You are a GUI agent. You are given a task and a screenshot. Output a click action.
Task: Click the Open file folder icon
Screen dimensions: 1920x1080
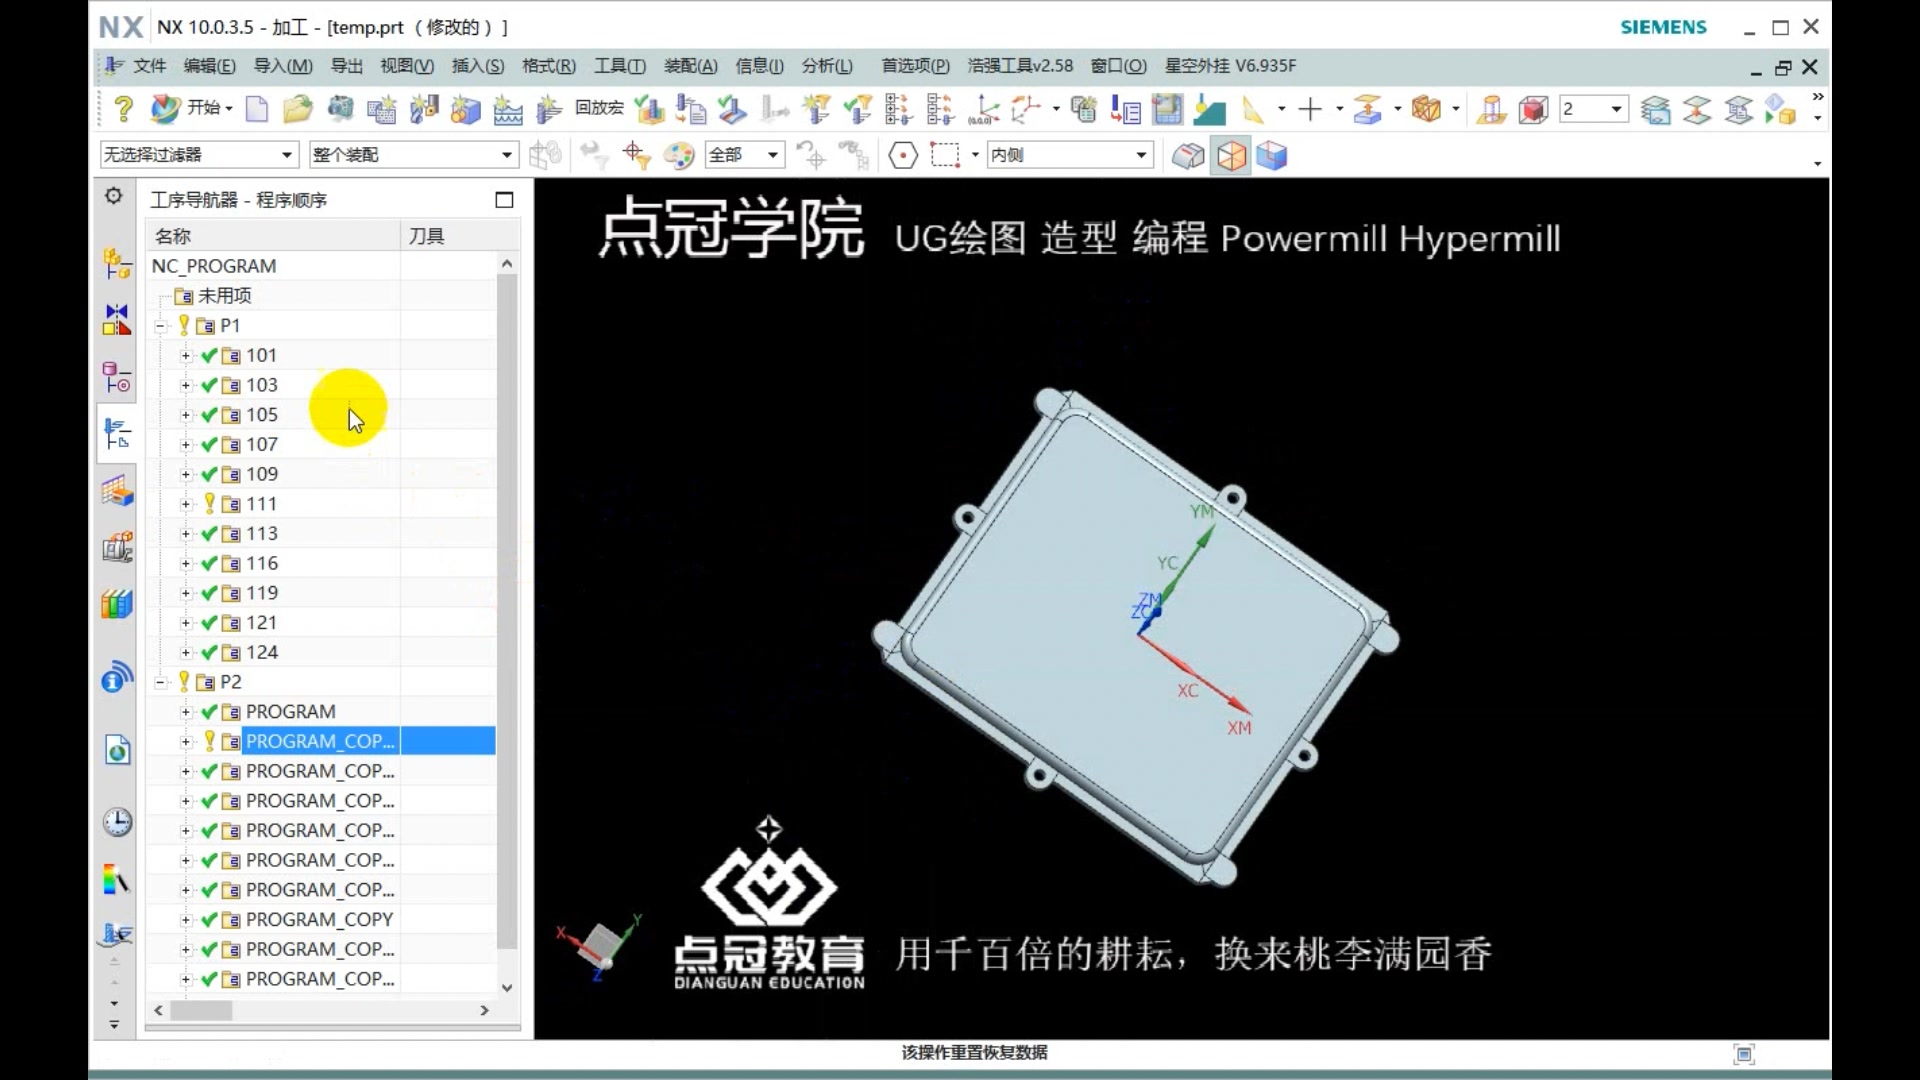297,108
